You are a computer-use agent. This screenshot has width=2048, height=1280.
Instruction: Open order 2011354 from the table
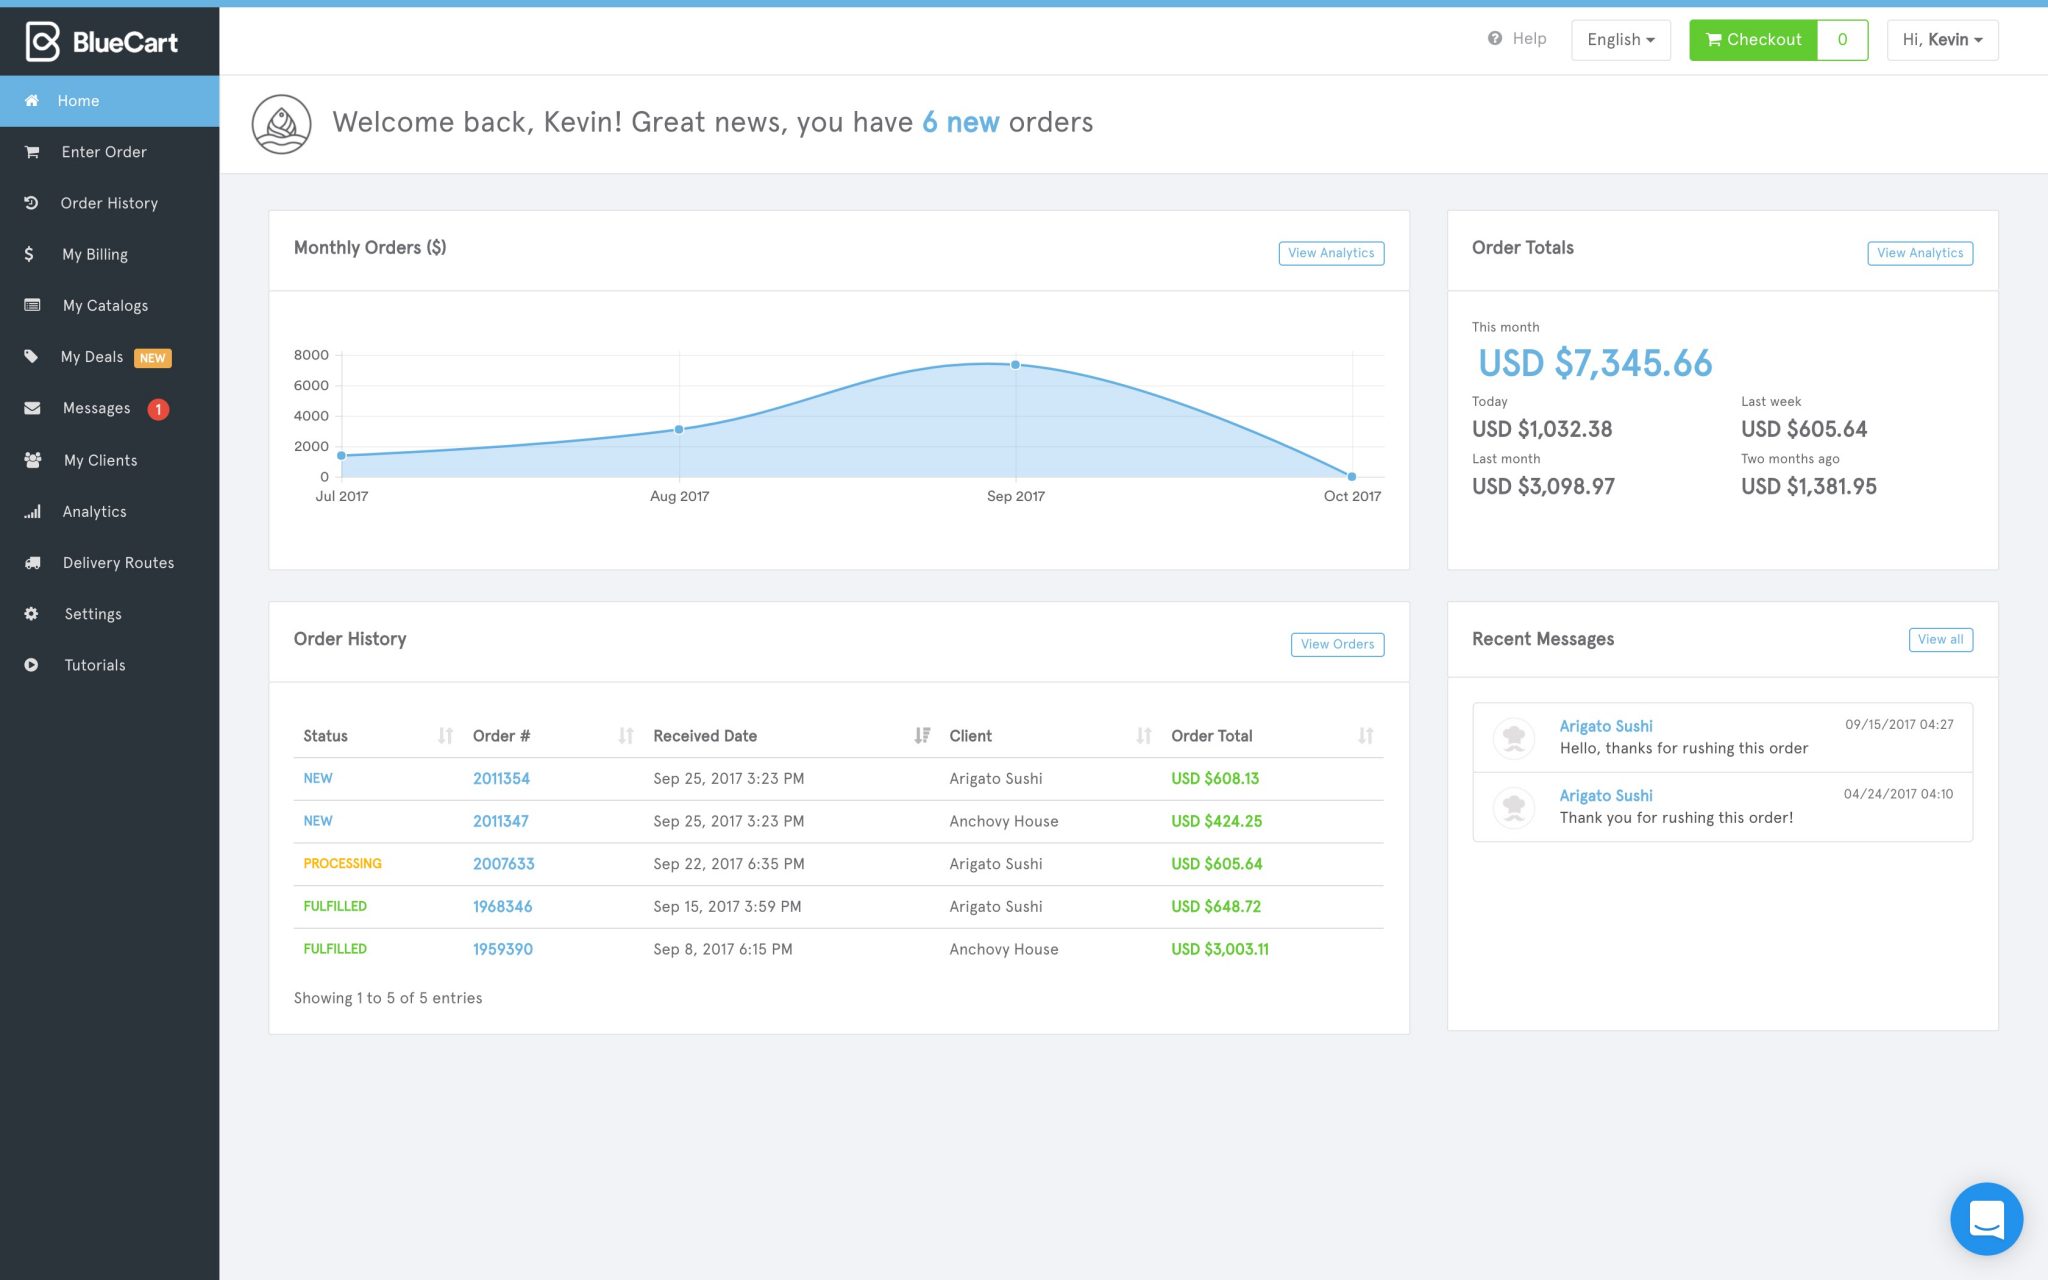[x=501, y=778]
